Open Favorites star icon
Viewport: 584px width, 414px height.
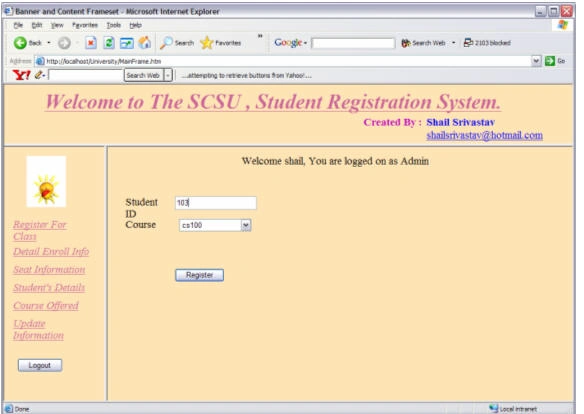[206, 43]
